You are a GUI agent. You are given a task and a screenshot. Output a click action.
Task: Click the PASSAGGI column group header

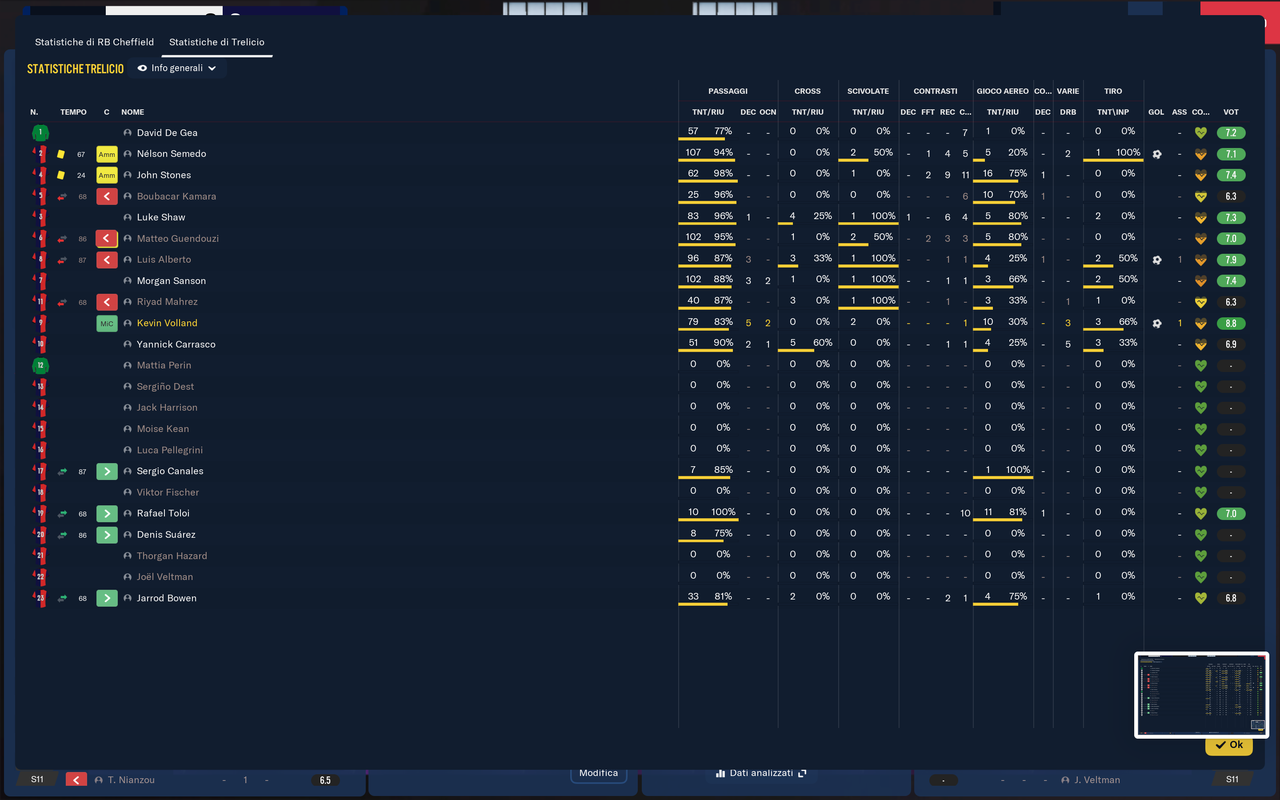[x=728, y=91]
